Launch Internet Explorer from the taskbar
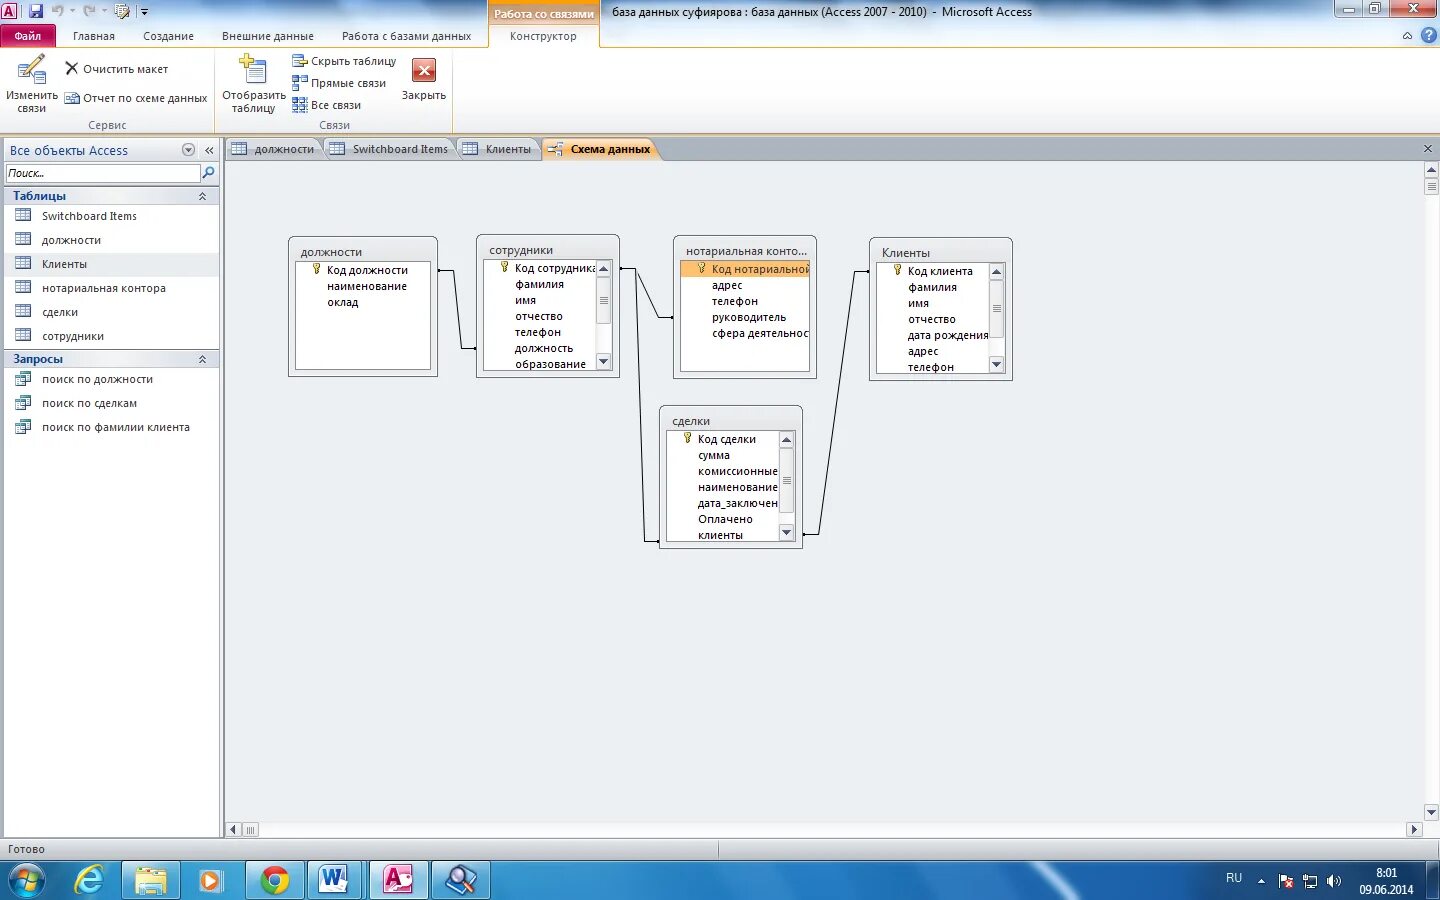 tap(90, 880)
